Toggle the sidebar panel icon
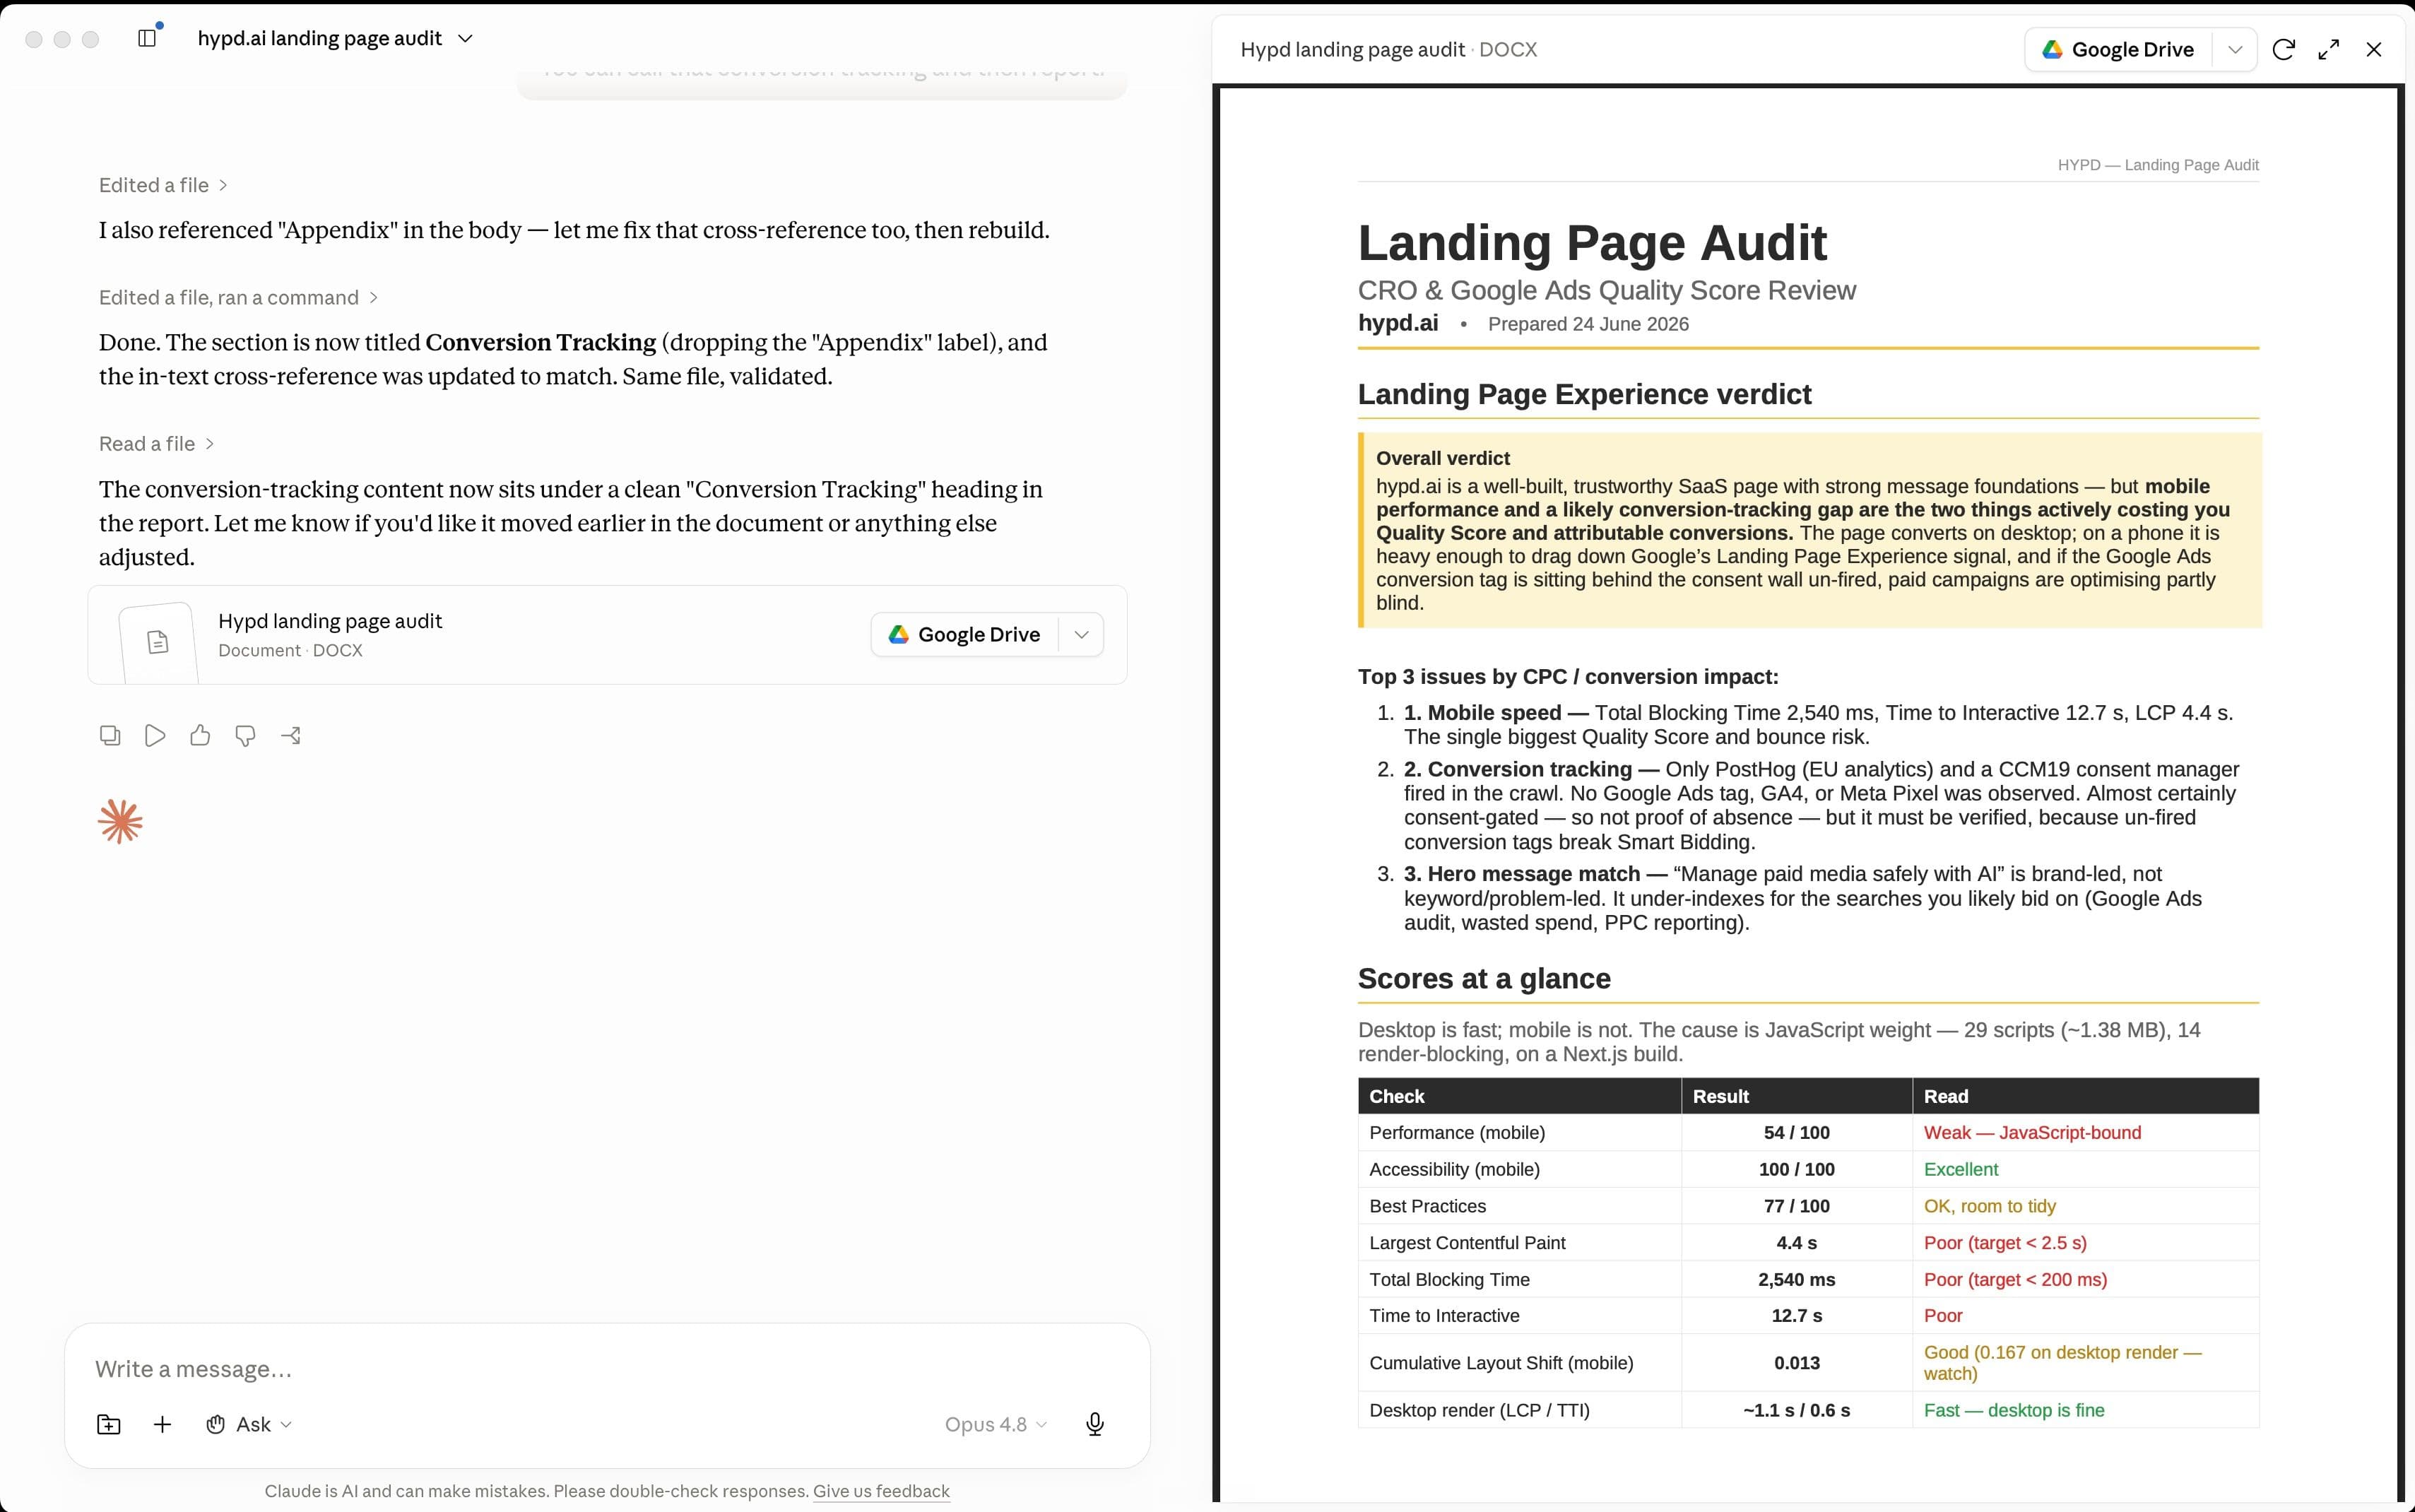Viewport: 2415px width, 1512px height. [147, 38]
